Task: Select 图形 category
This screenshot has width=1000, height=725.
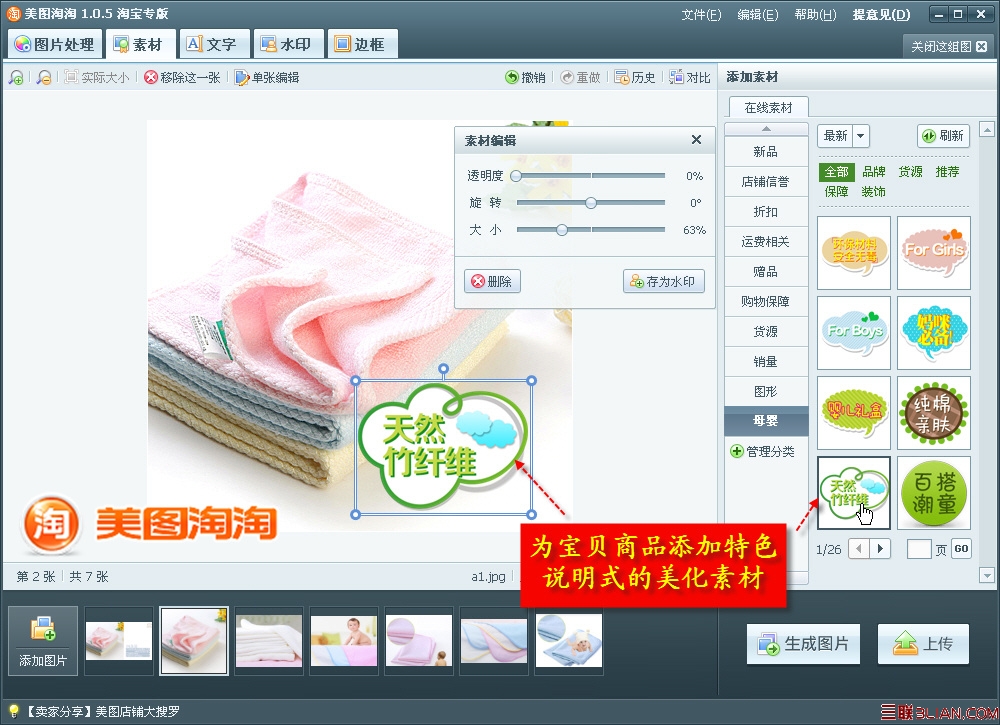Action: [x=766, y=392]
